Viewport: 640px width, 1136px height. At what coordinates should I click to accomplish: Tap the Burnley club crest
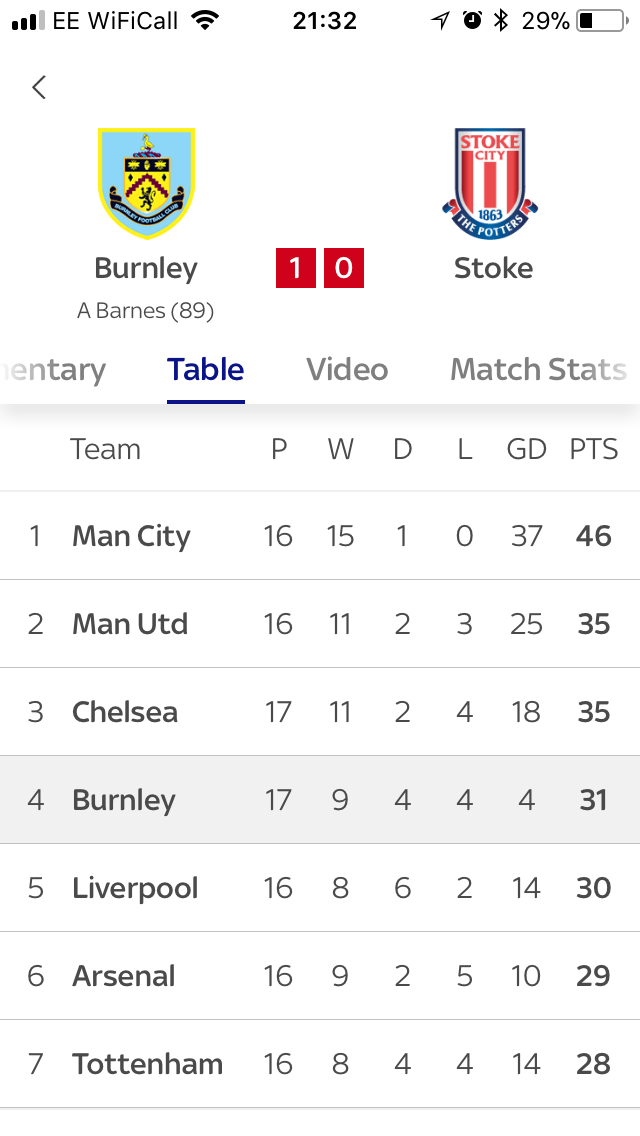pyautogui.click(x=146, y=184)
